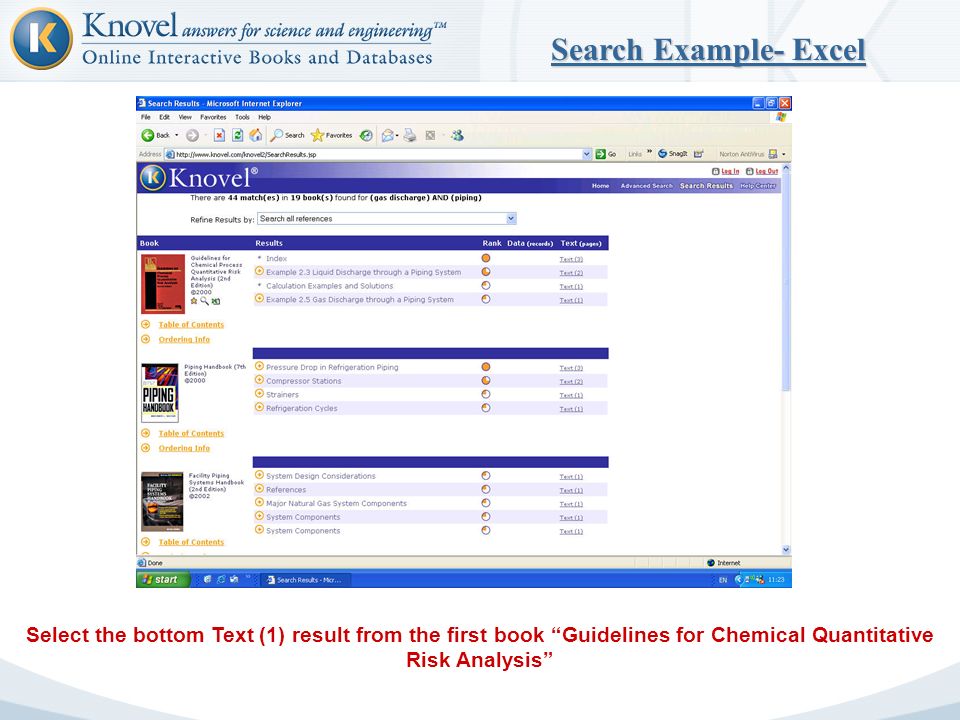Expand Example 2.3 Liquid Discharge result
Viewport: 960px width, 720px height.
[259, 271]
